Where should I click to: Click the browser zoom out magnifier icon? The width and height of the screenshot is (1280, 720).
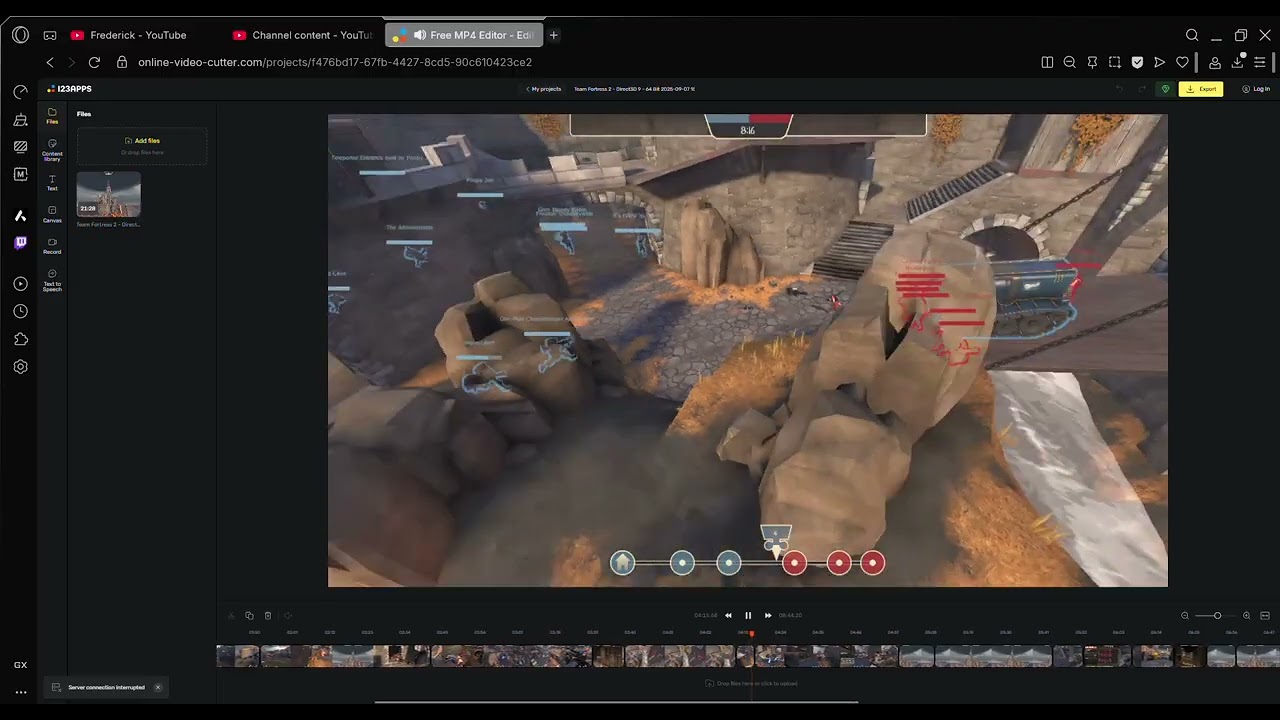click(x=1069, y=62)
